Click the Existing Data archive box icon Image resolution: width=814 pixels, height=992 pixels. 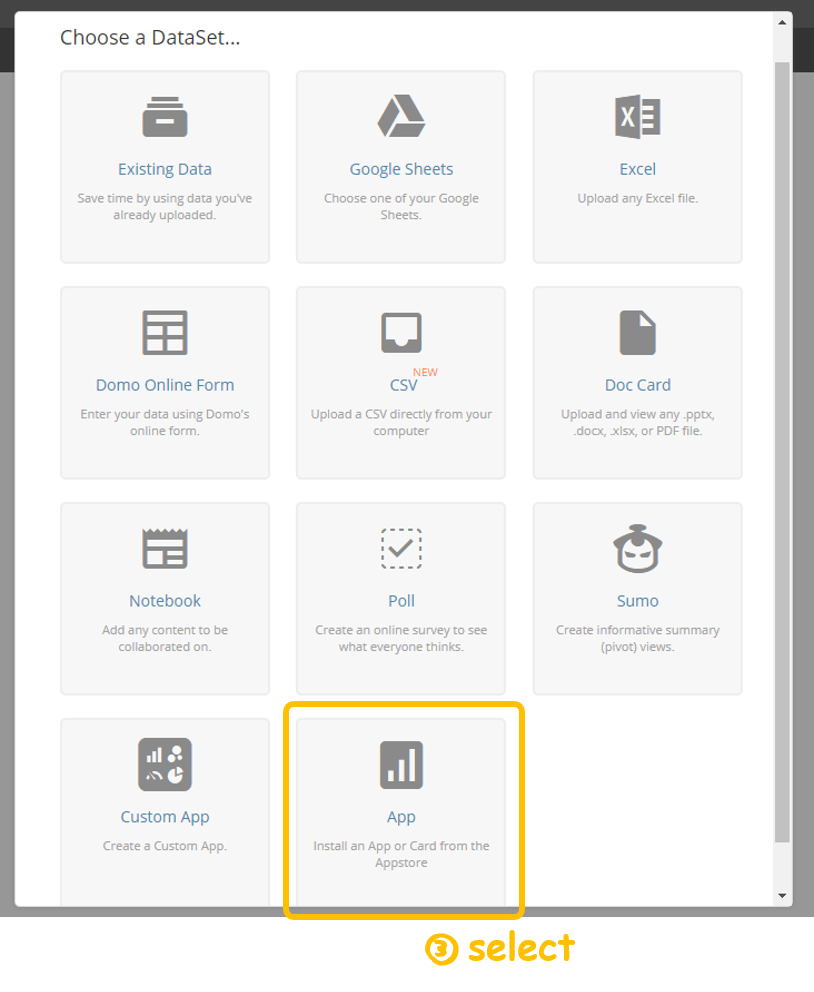pyautogui.click(x=164, y=117)
